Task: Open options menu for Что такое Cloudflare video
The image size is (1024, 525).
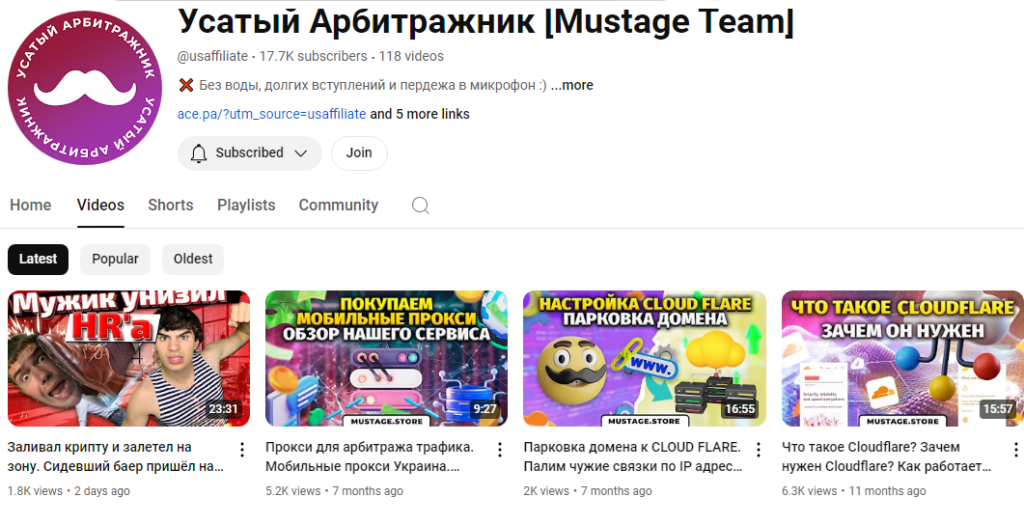Action: tap(1016, 449)
